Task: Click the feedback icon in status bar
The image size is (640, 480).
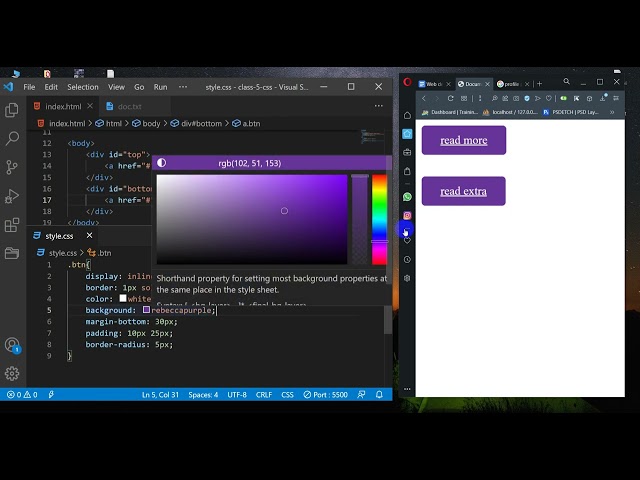Action: pos(361,395)
